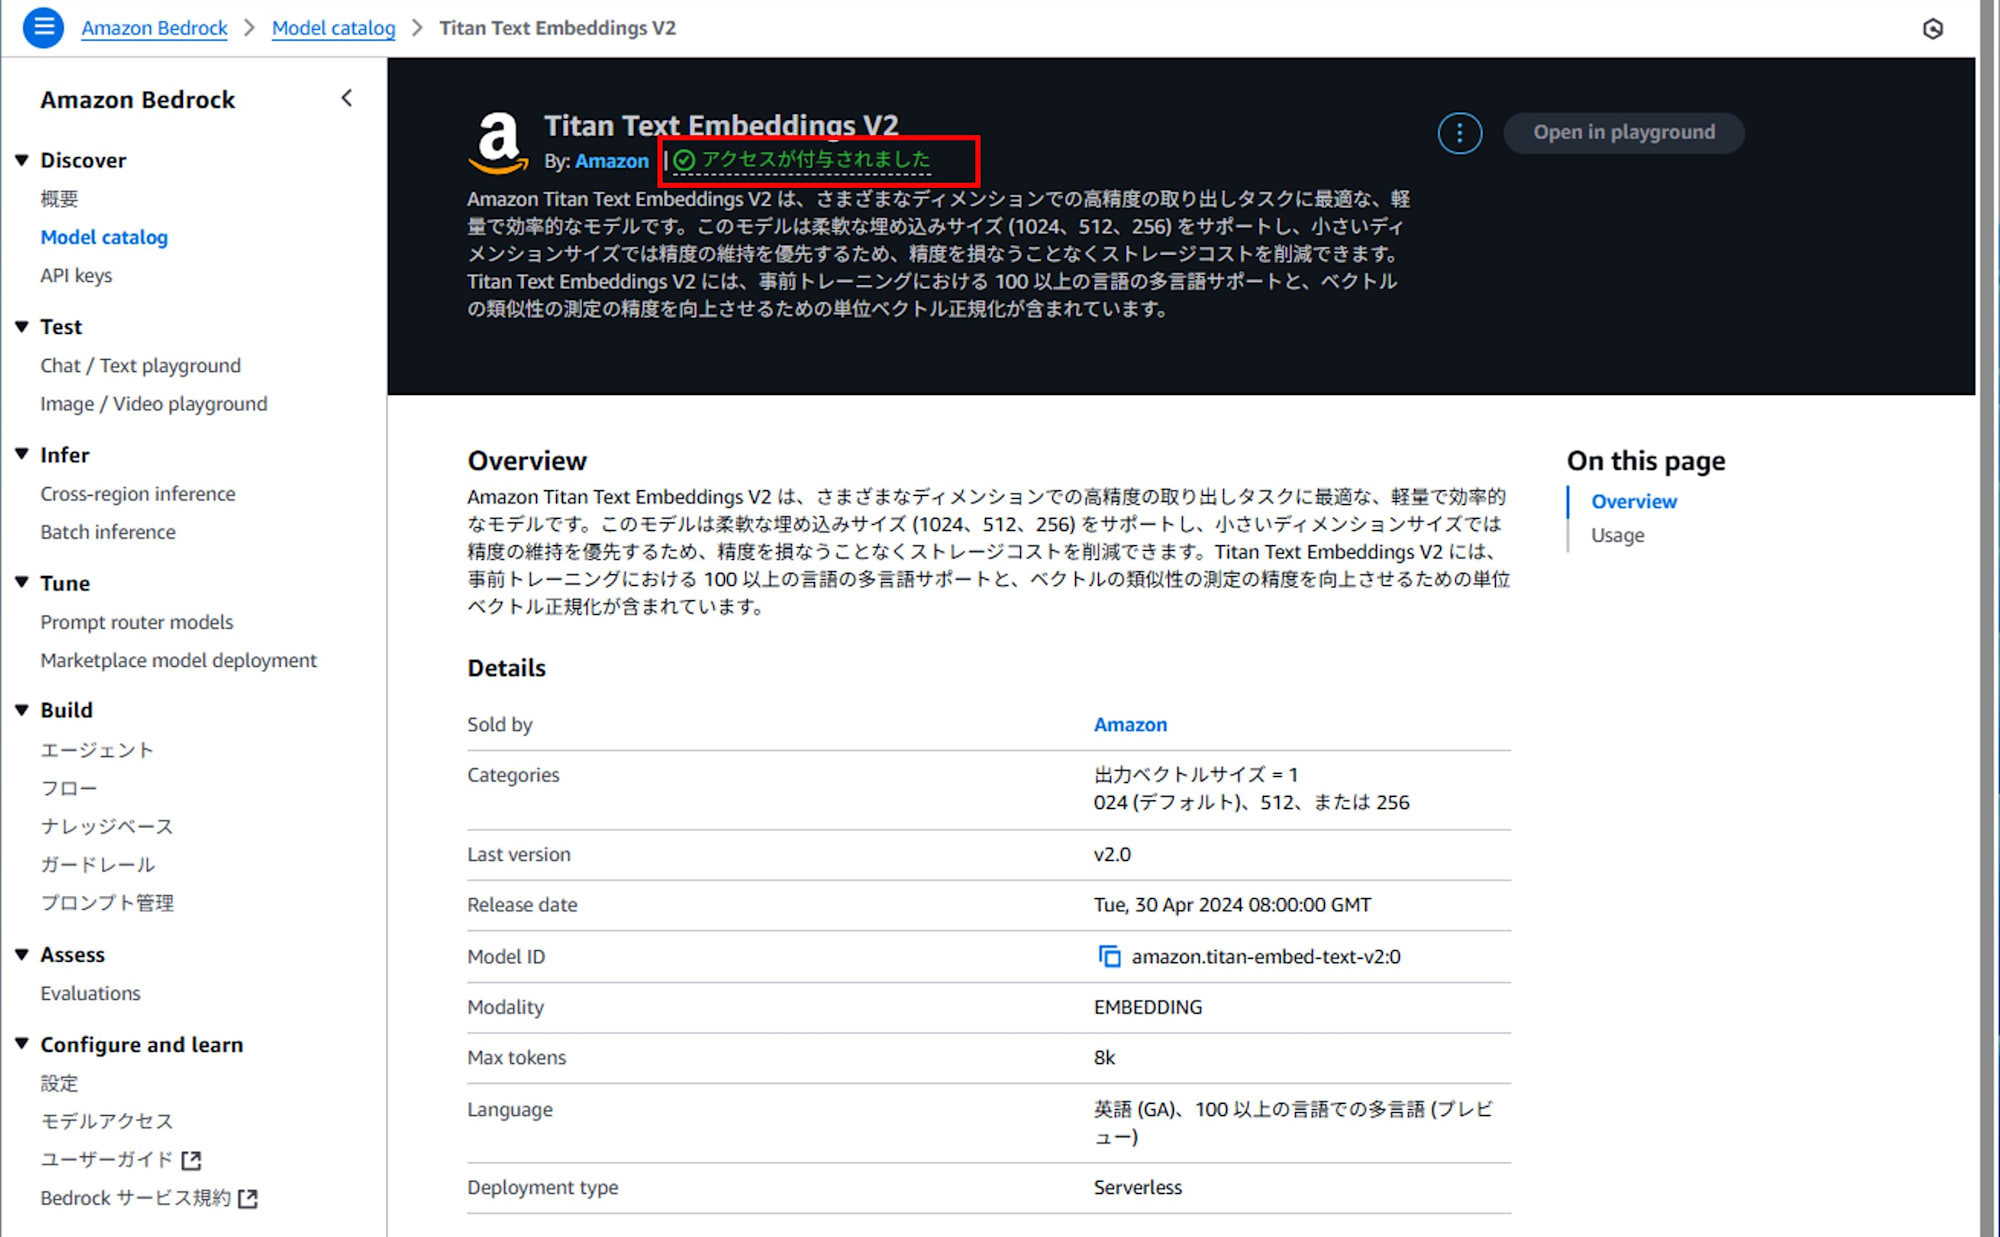Click the external link icon beside ユーザーガイド

click(x=191, y=1160)
